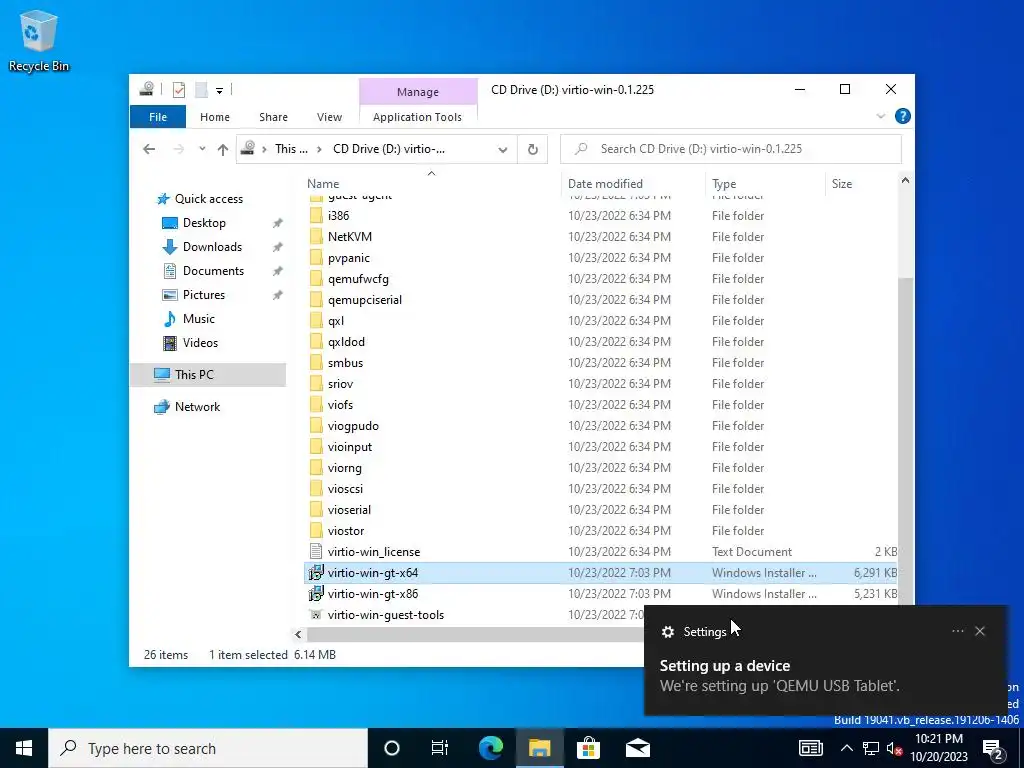The height and width of the screenshot is (768, 1024).
Task: Sort files by the Size column
Action: (x=861, y=184)
